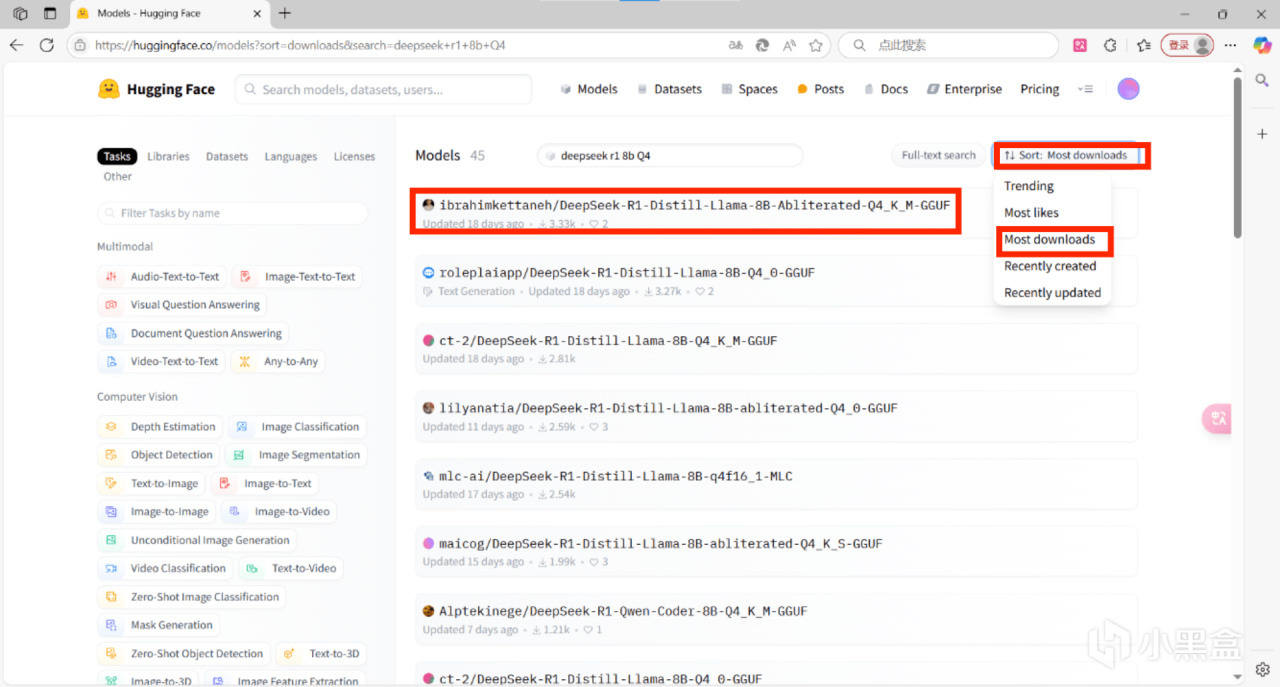Choose Recently created in sort menu
The image size is (1280, 687).
coord(1050,266)
